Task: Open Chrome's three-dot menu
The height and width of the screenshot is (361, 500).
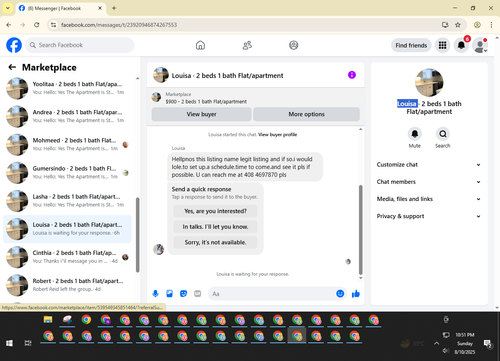Action: click(491, 25)
